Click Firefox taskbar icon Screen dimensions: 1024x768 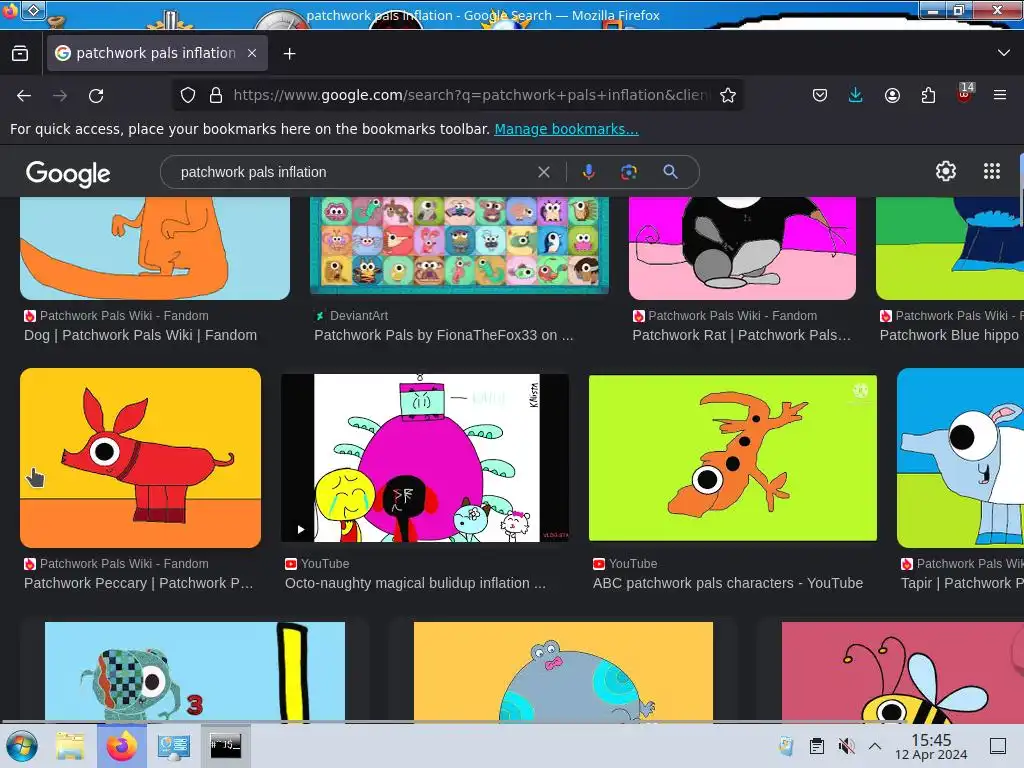tap(122, 746)
